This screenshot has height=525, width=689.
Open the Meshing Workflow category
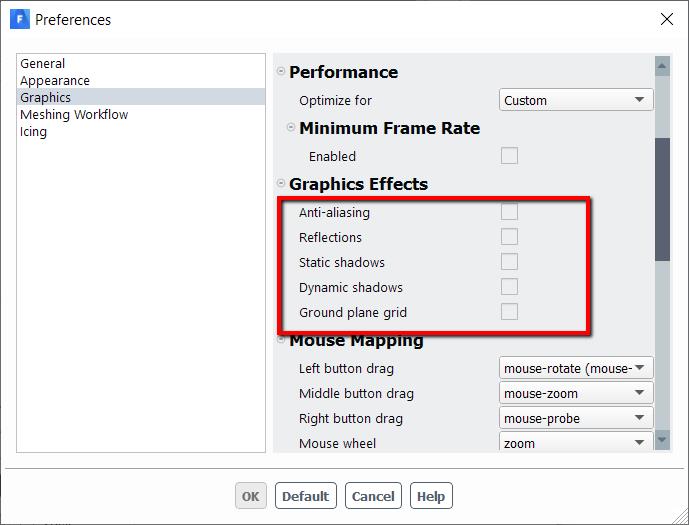(74, 114)
